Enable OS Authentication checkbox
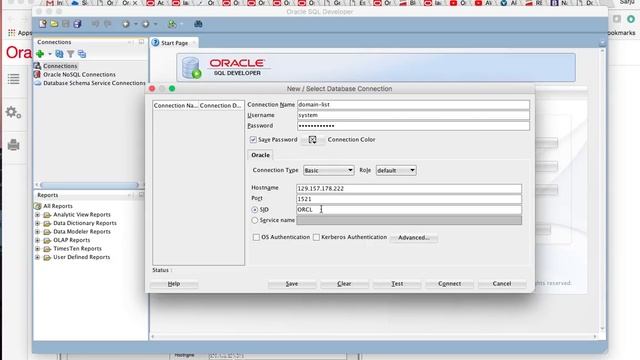640x360 pixels. 256,237
